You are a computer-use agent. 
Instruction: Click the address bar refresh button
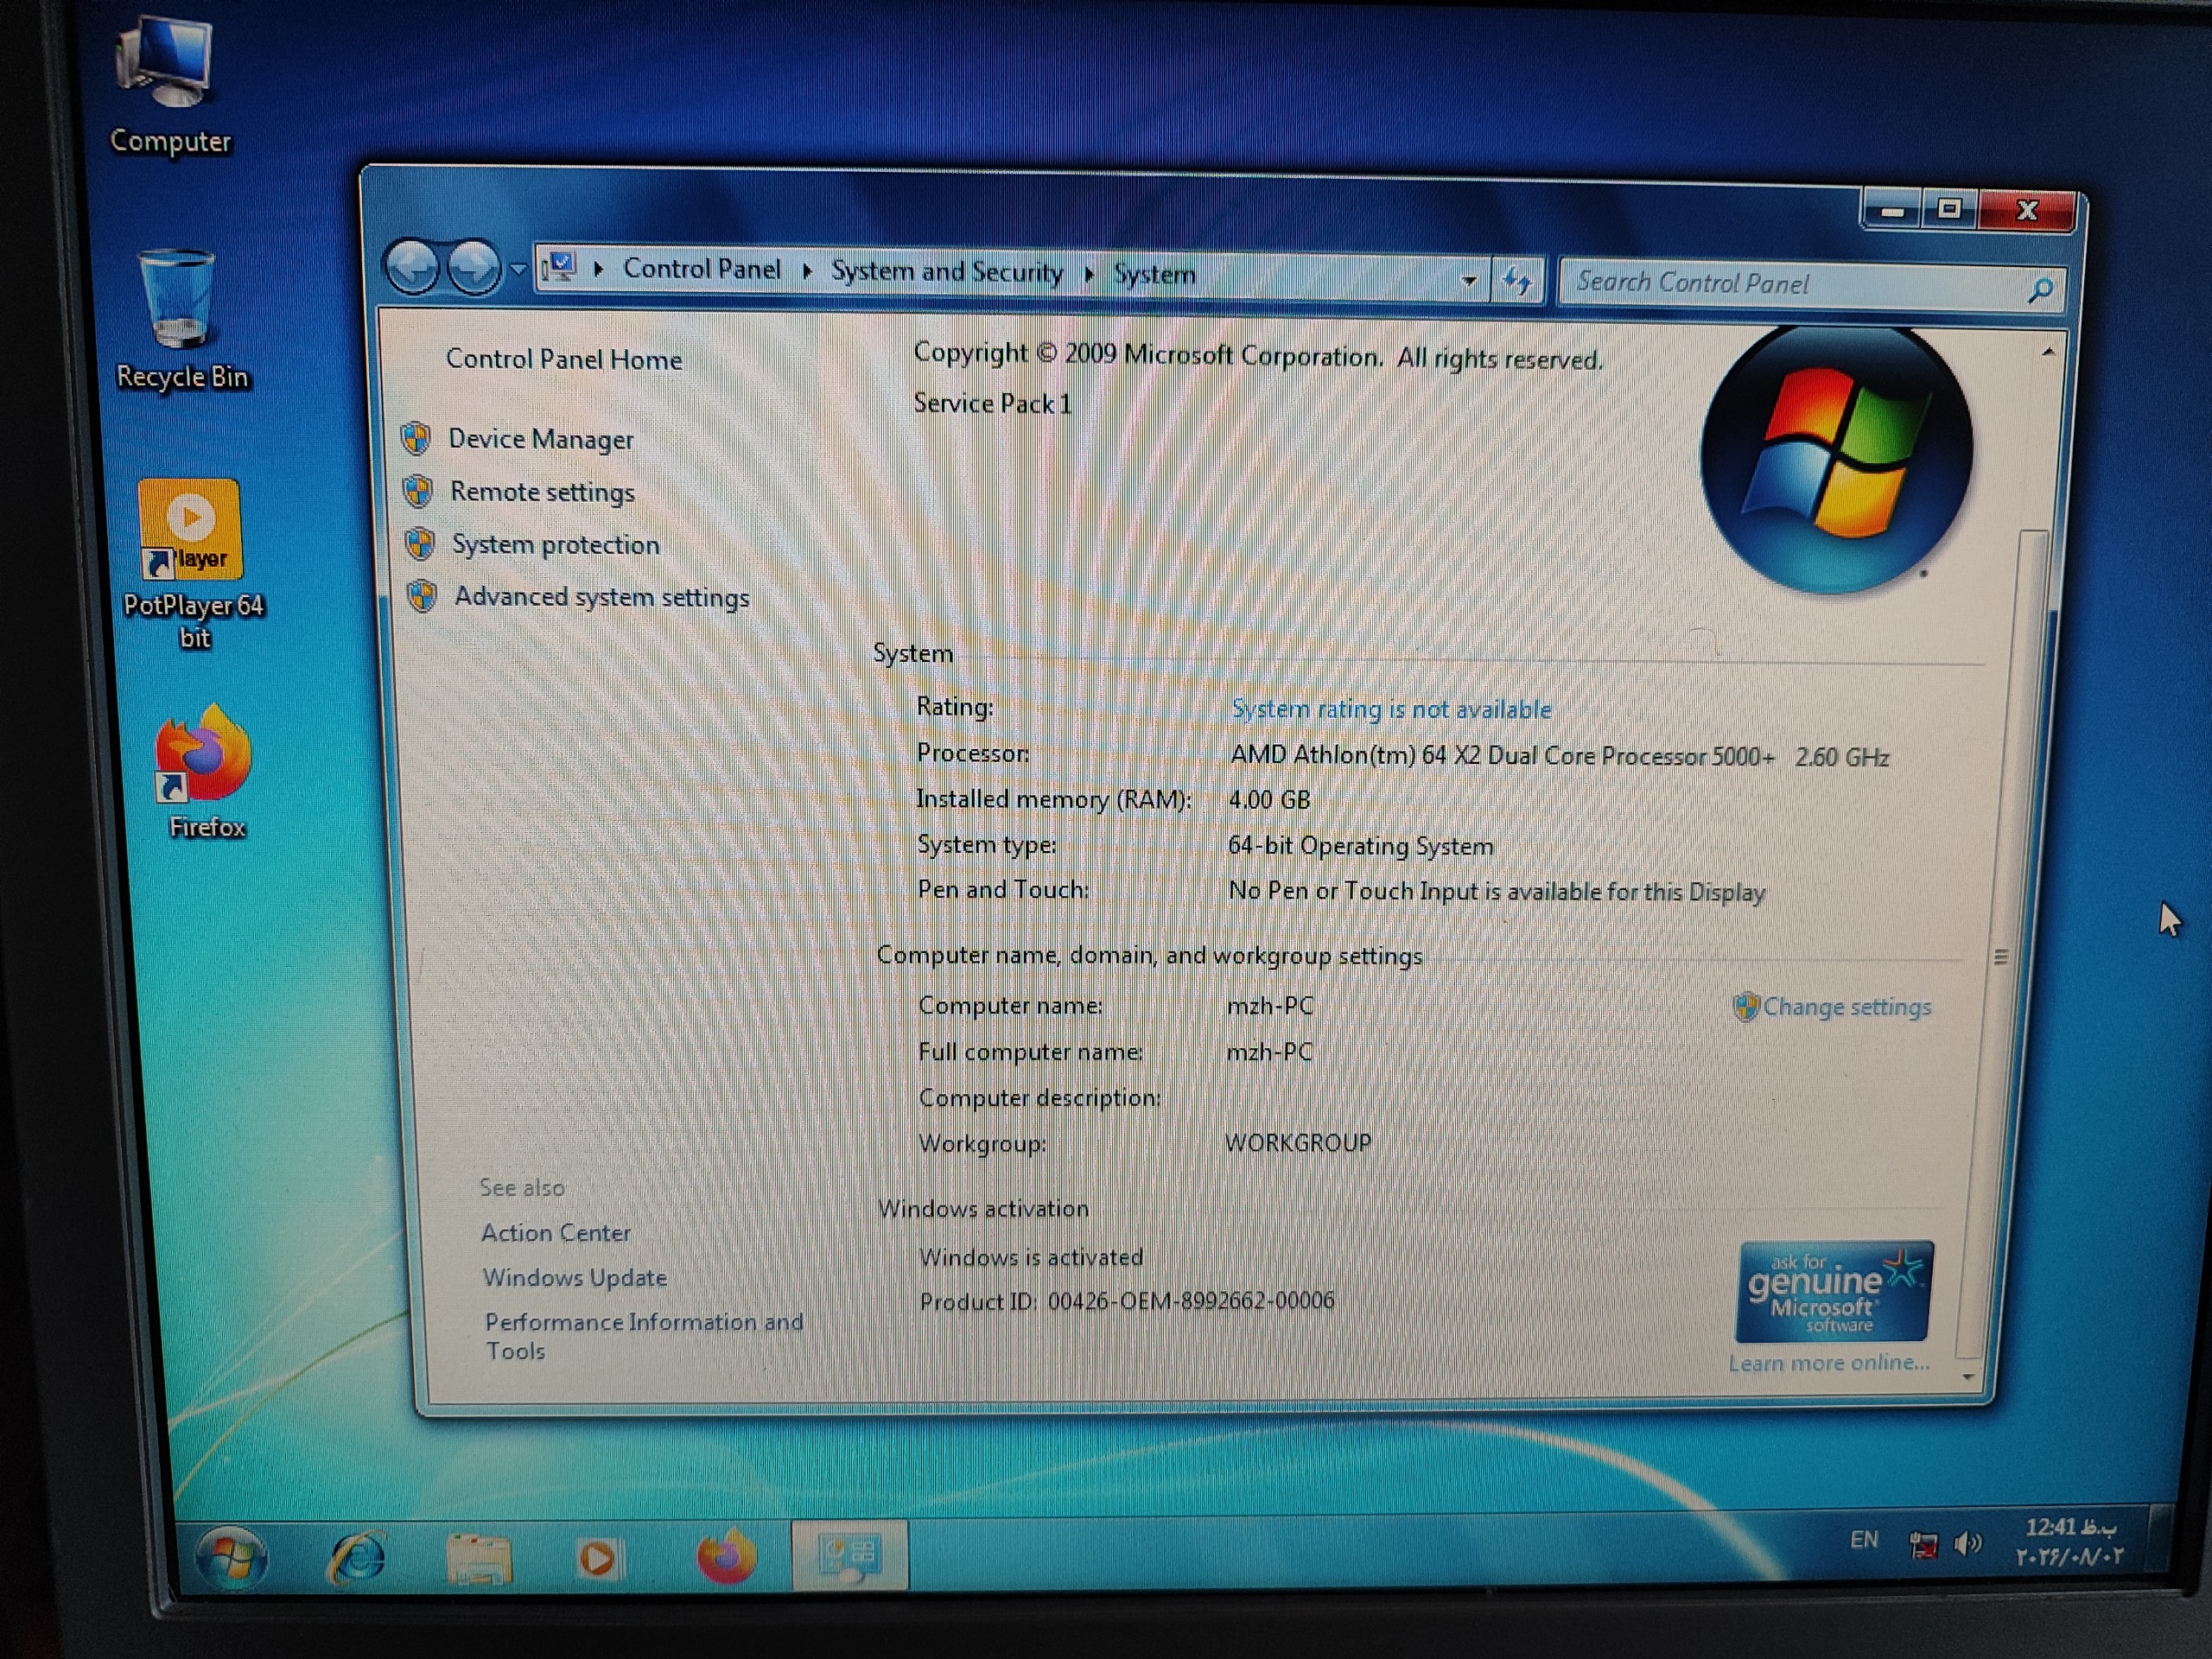[1517, 282]
